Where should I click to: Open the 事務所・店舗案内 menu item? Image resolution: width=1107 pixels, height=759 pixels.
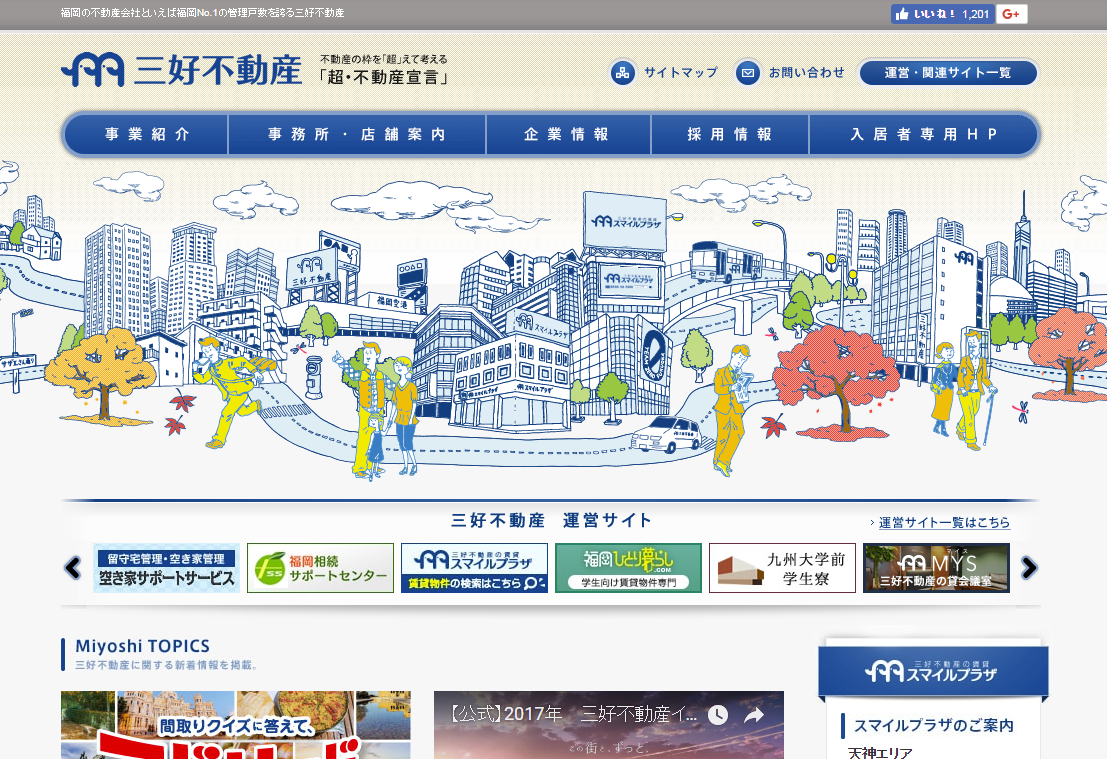tap(357, 134)
